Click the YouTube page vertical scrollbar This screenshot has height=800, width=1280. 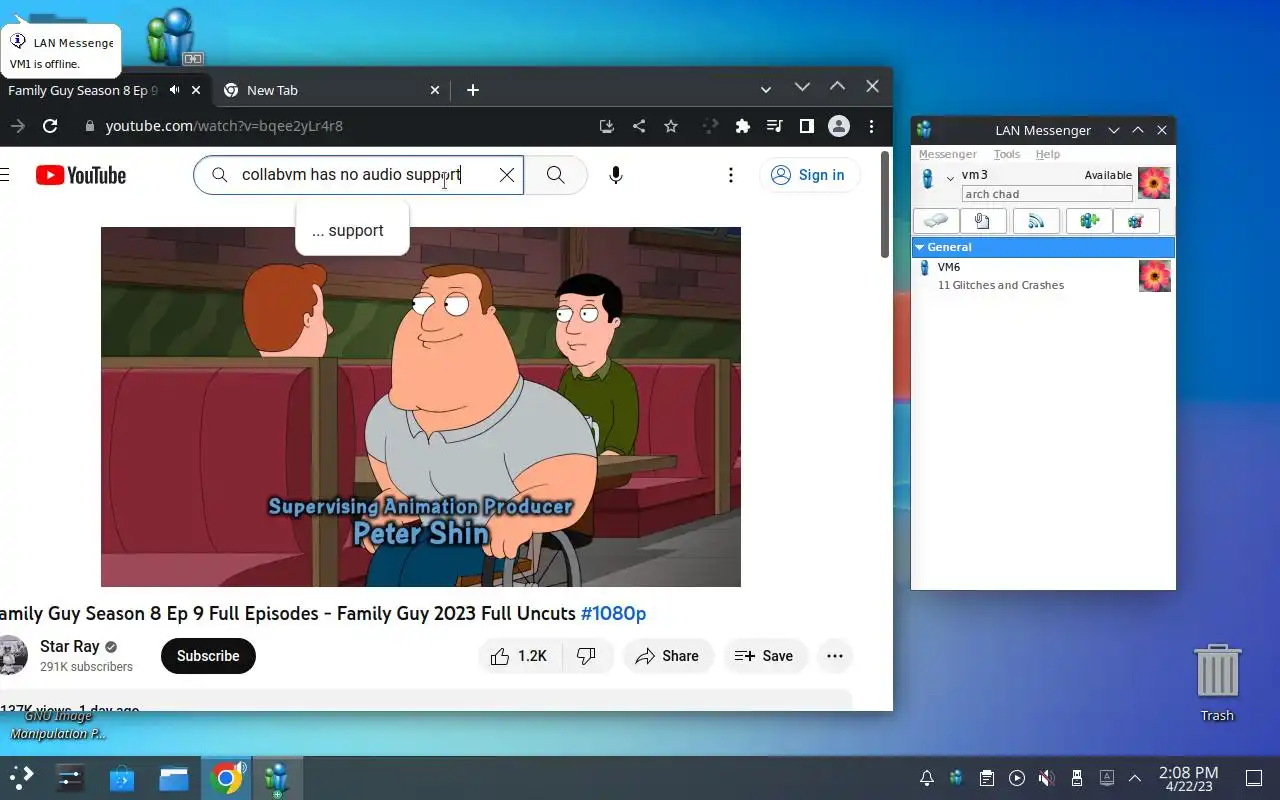(x=885, y=205)
